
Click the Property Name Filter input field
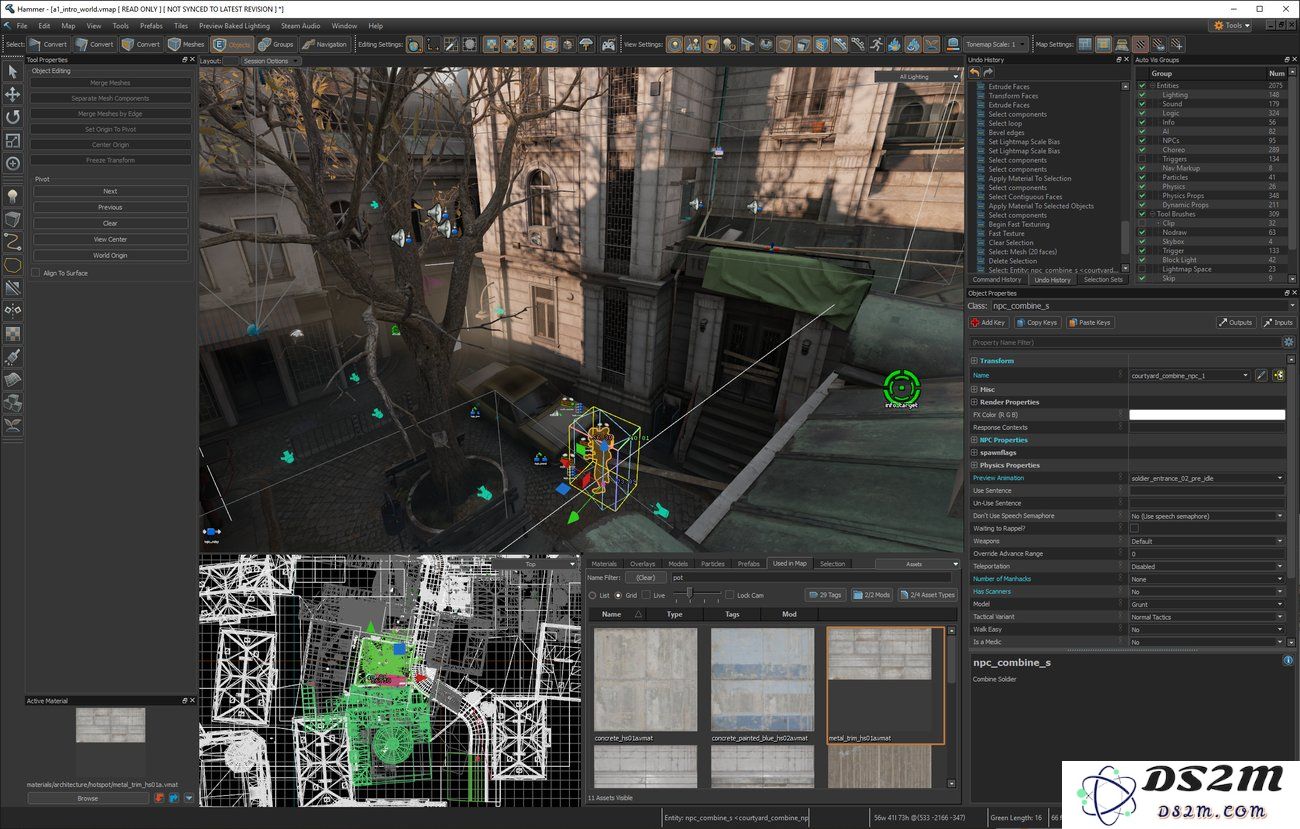coord(1124,342)
